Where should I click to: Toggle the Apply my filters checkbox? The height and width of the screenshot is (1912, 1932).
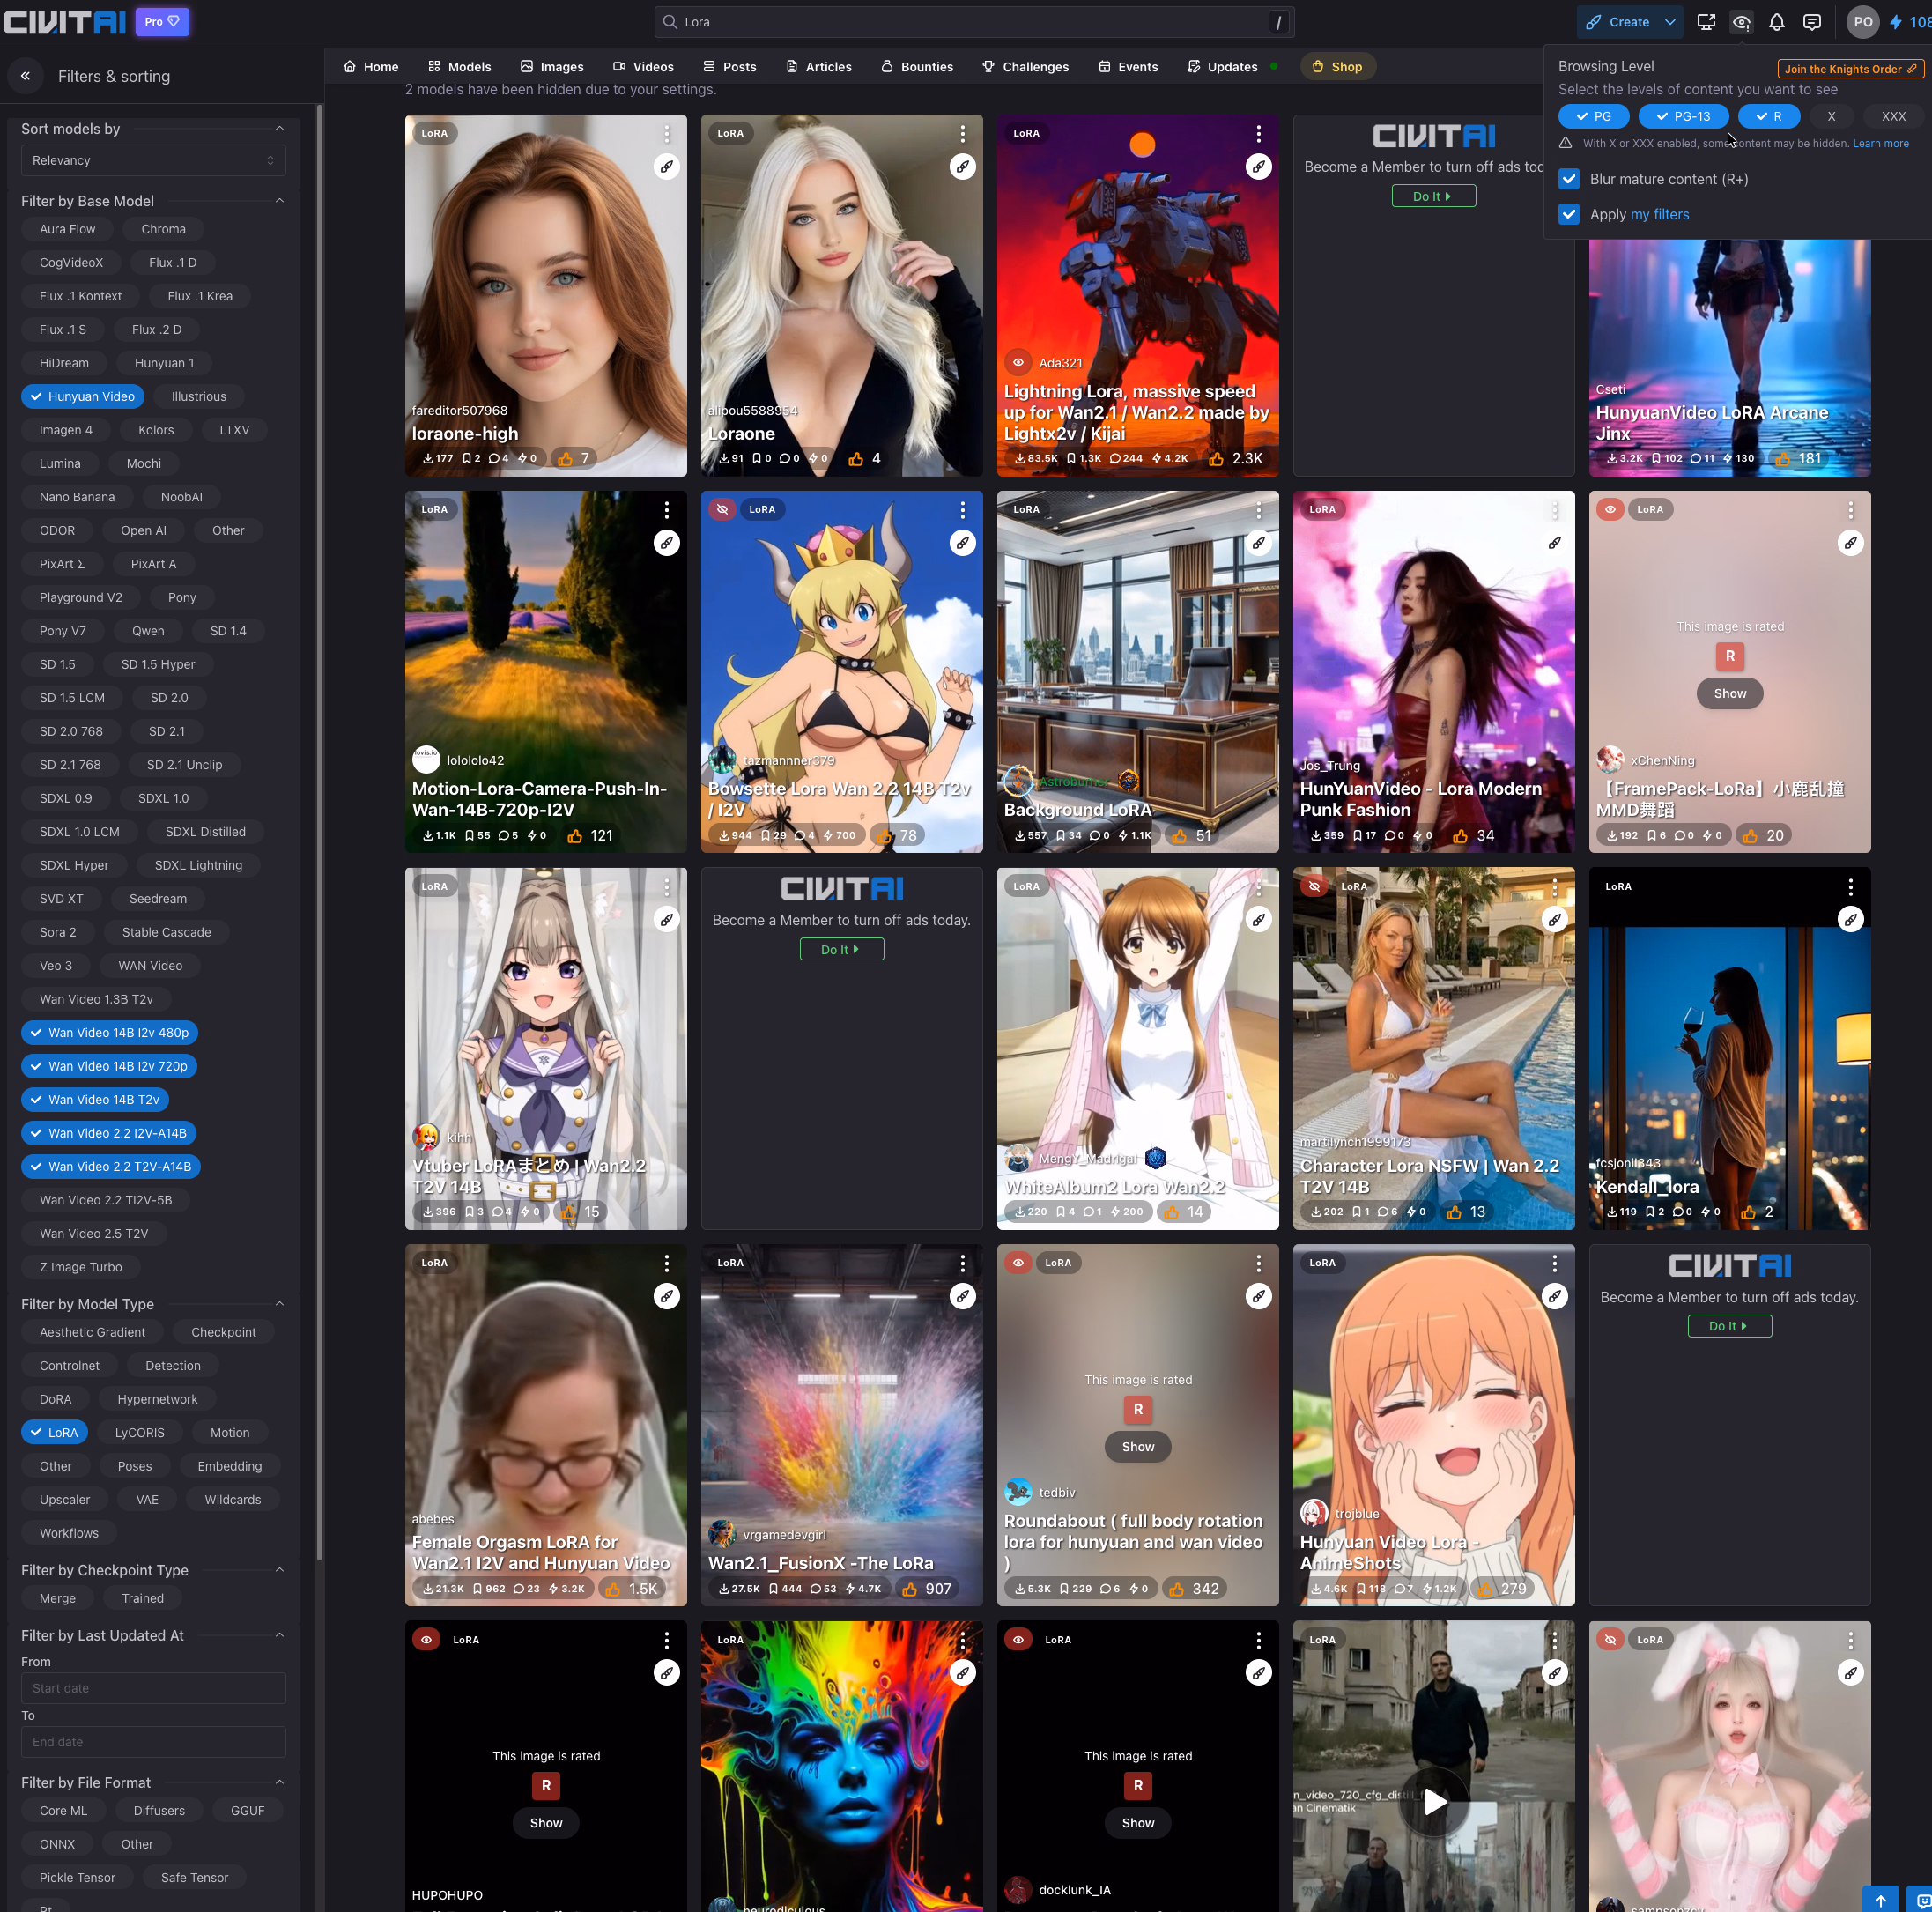click(x=1568, y=214)
